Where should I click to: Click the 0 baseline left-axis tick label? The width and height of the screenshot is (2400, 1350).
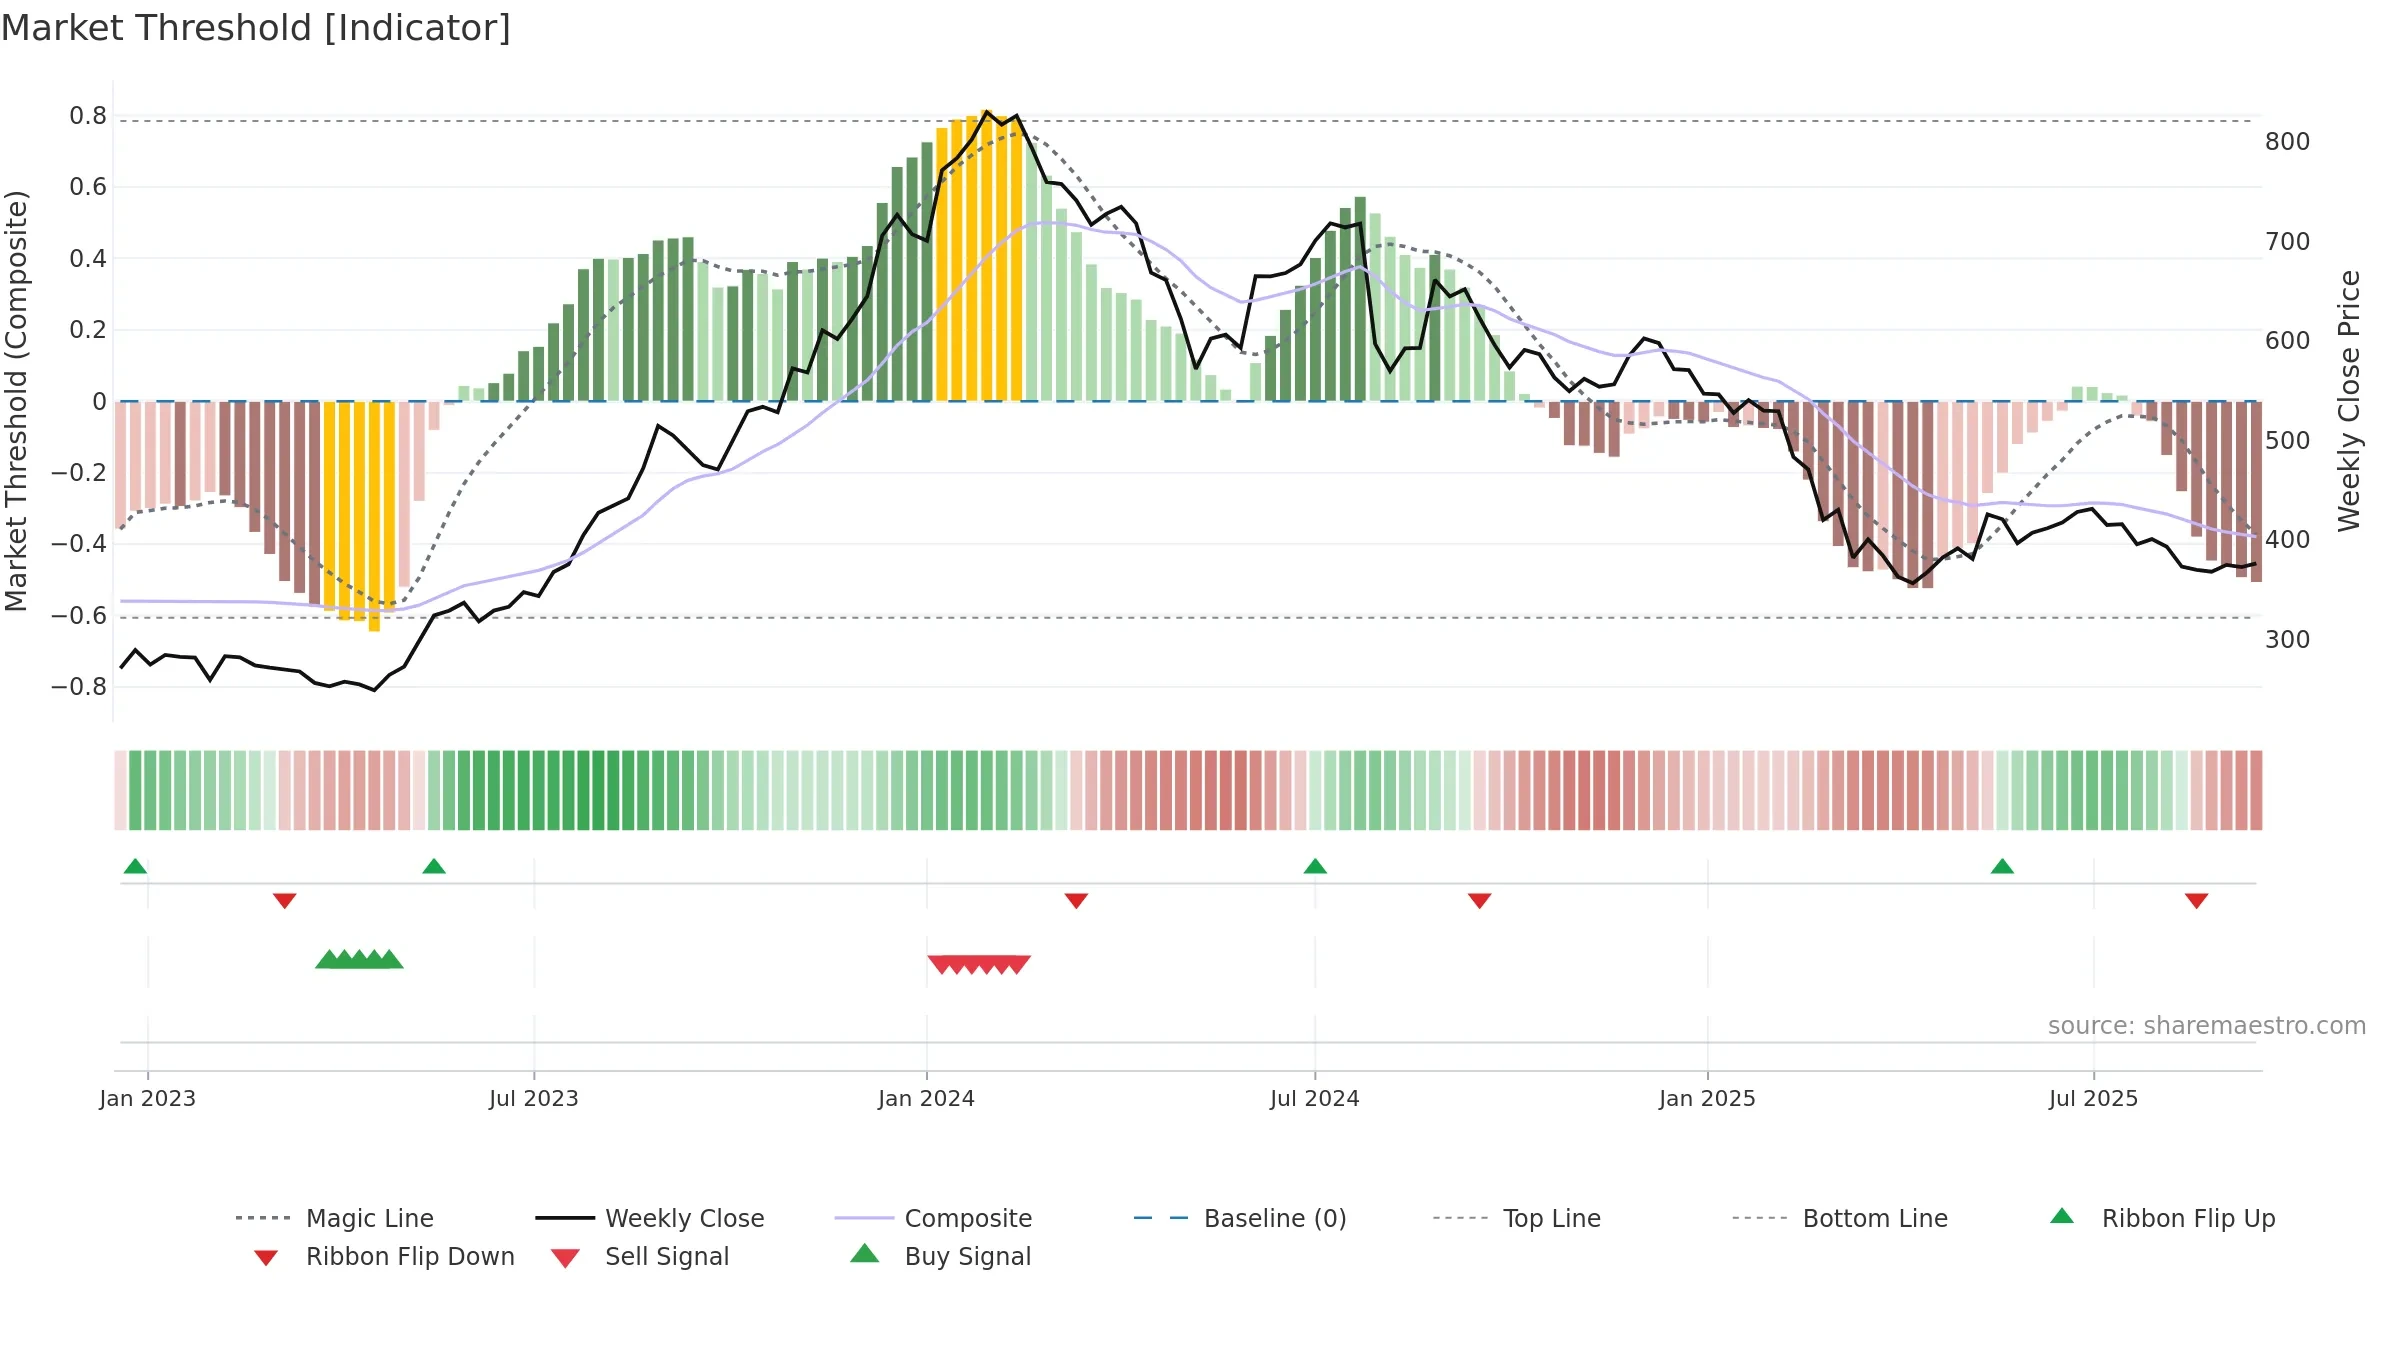pos(99,401)
